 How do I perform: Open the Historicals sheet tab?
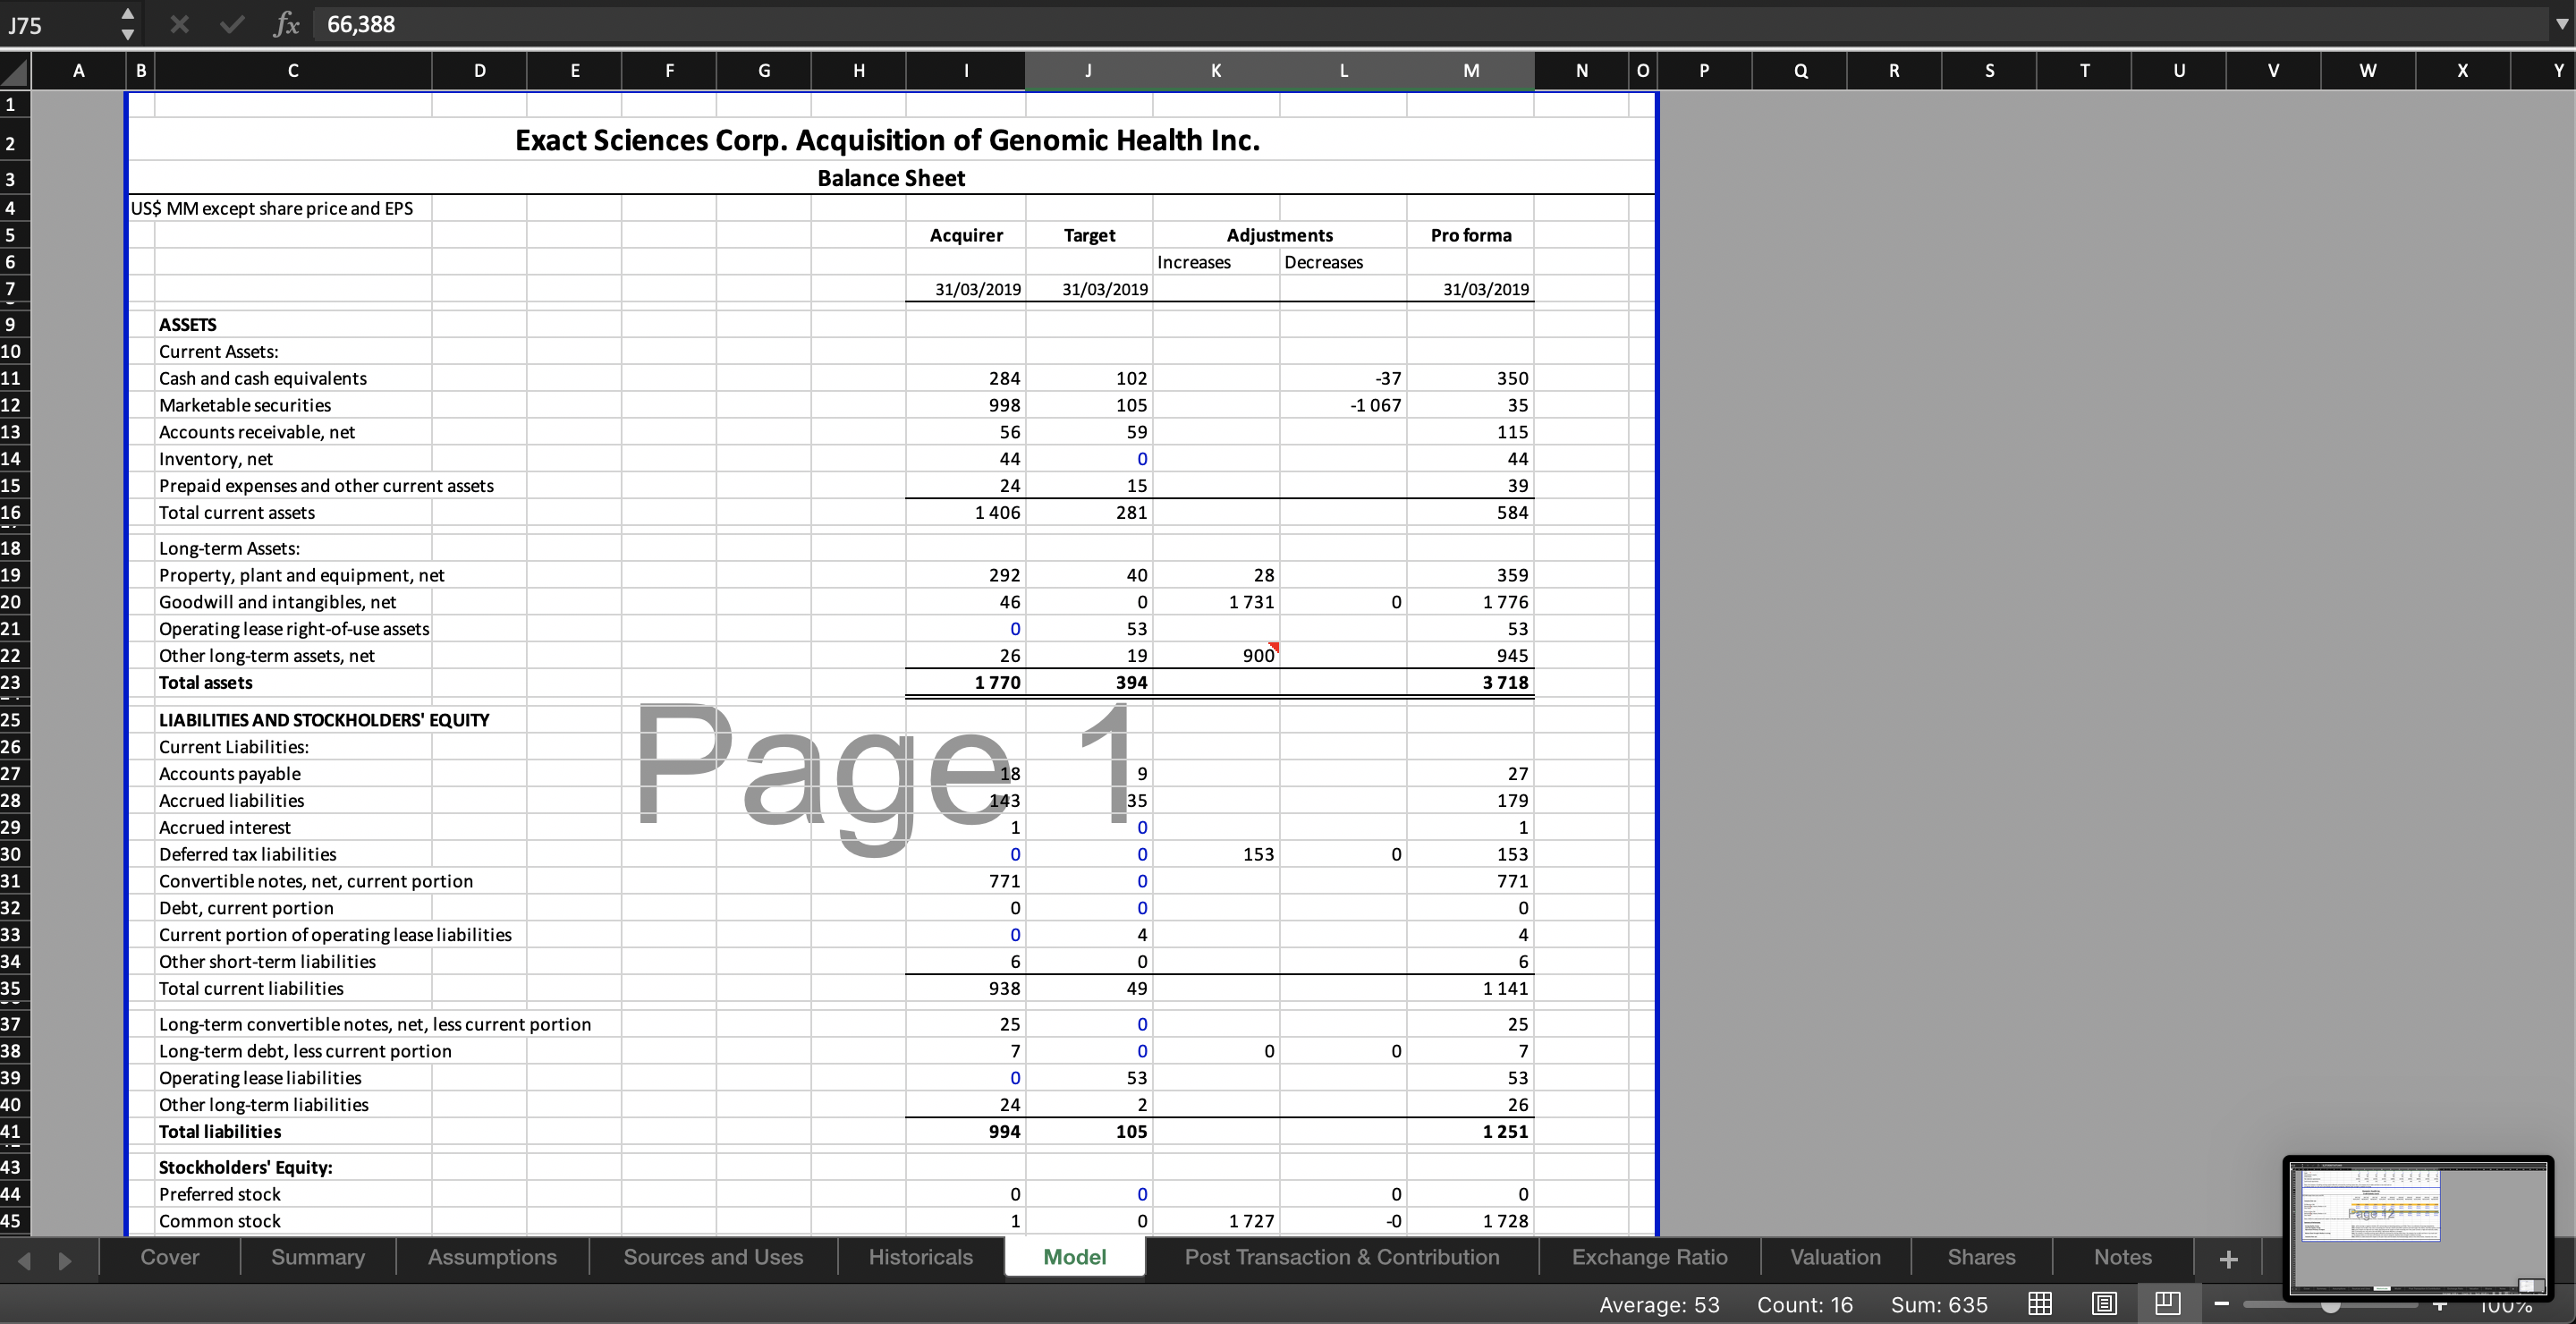point(920,1257)
